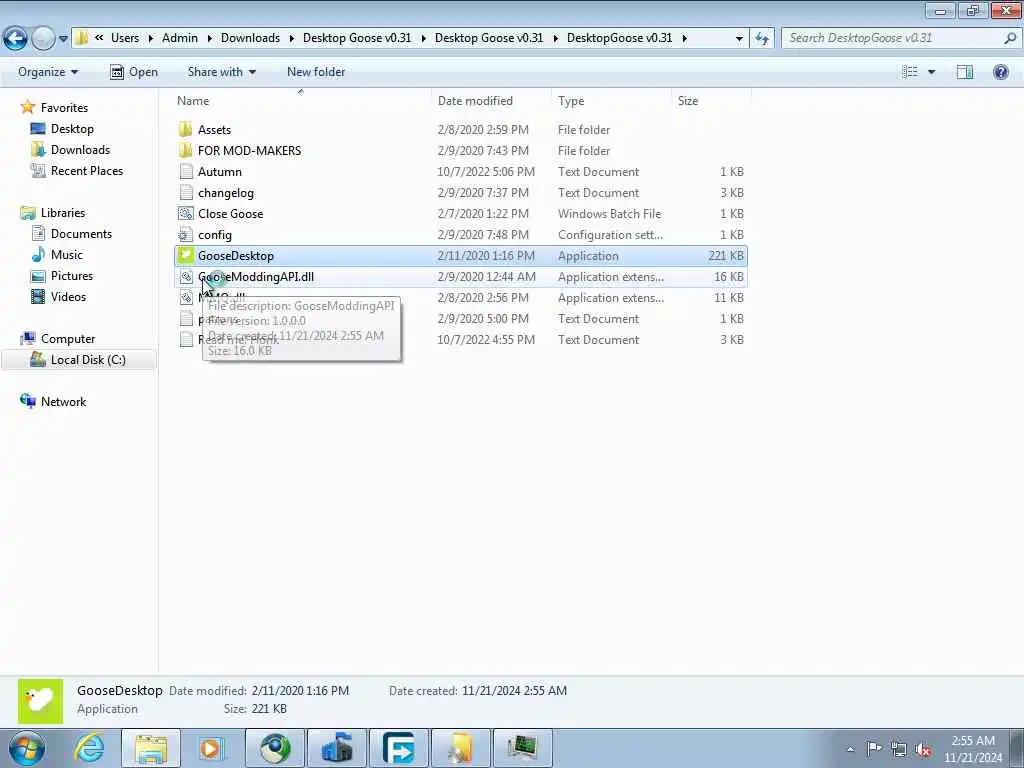Expand the arrow after Downloads breadcrumb

[x=292, y=39]
